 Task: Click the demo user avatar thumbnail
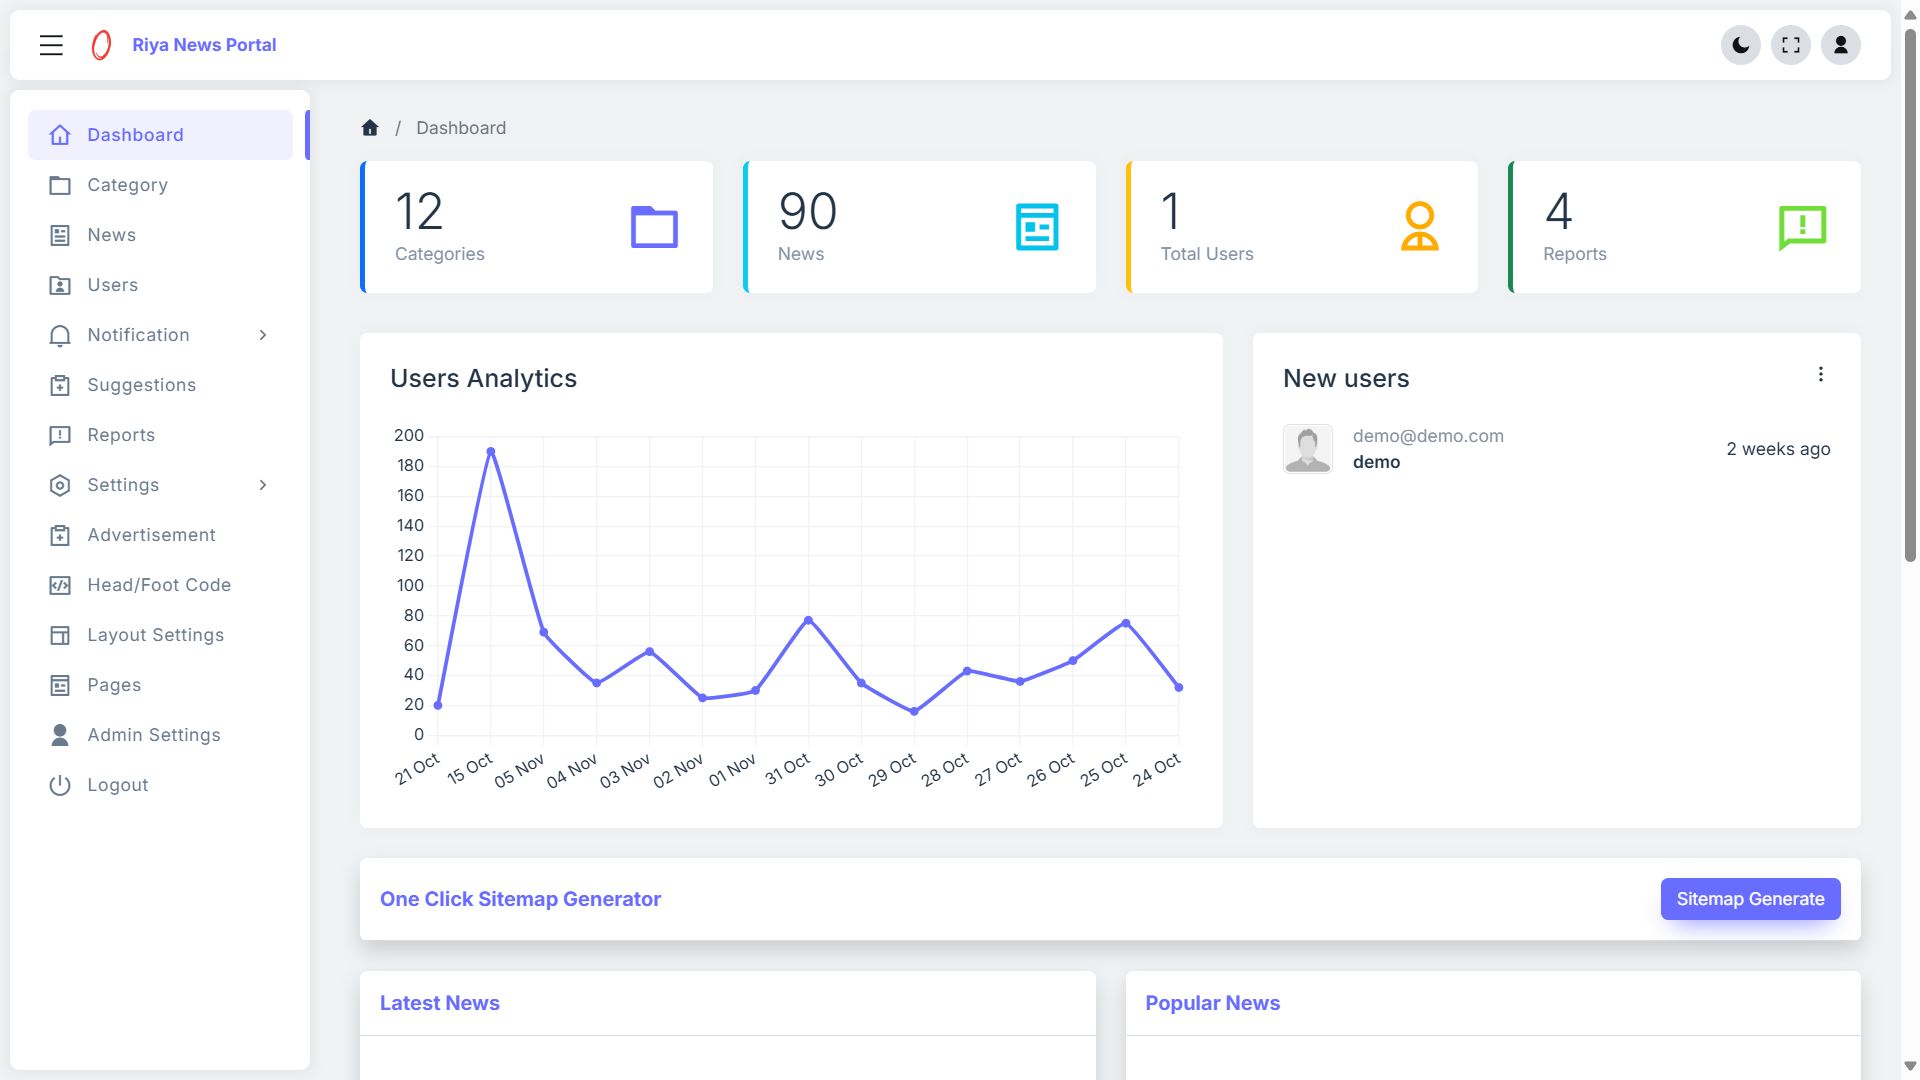tap(1307, 449)
